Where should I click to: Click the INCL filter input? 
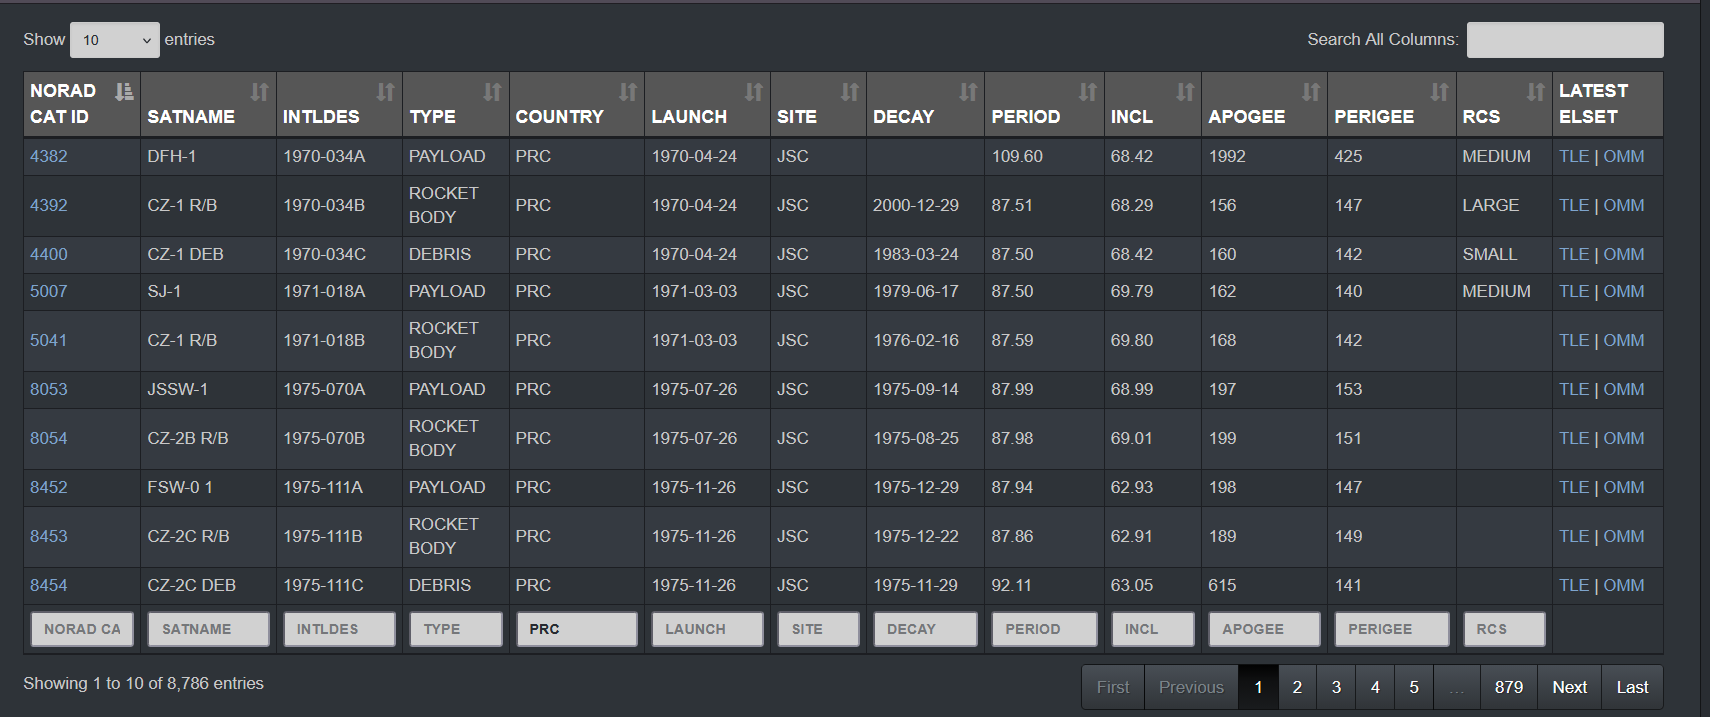(x=1153, y=629)
